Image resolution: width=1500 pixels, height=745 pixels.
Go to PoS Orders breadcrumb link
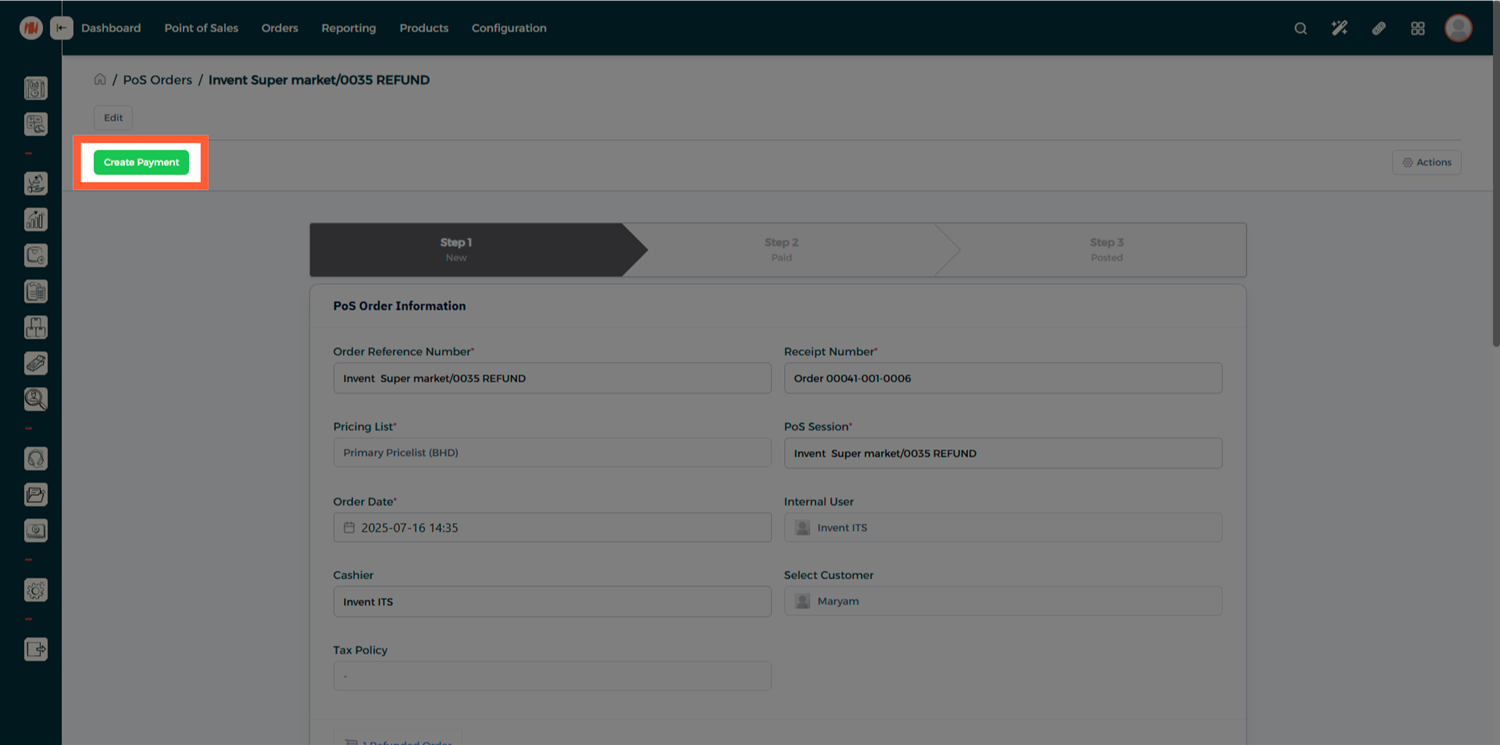point(157,80)
